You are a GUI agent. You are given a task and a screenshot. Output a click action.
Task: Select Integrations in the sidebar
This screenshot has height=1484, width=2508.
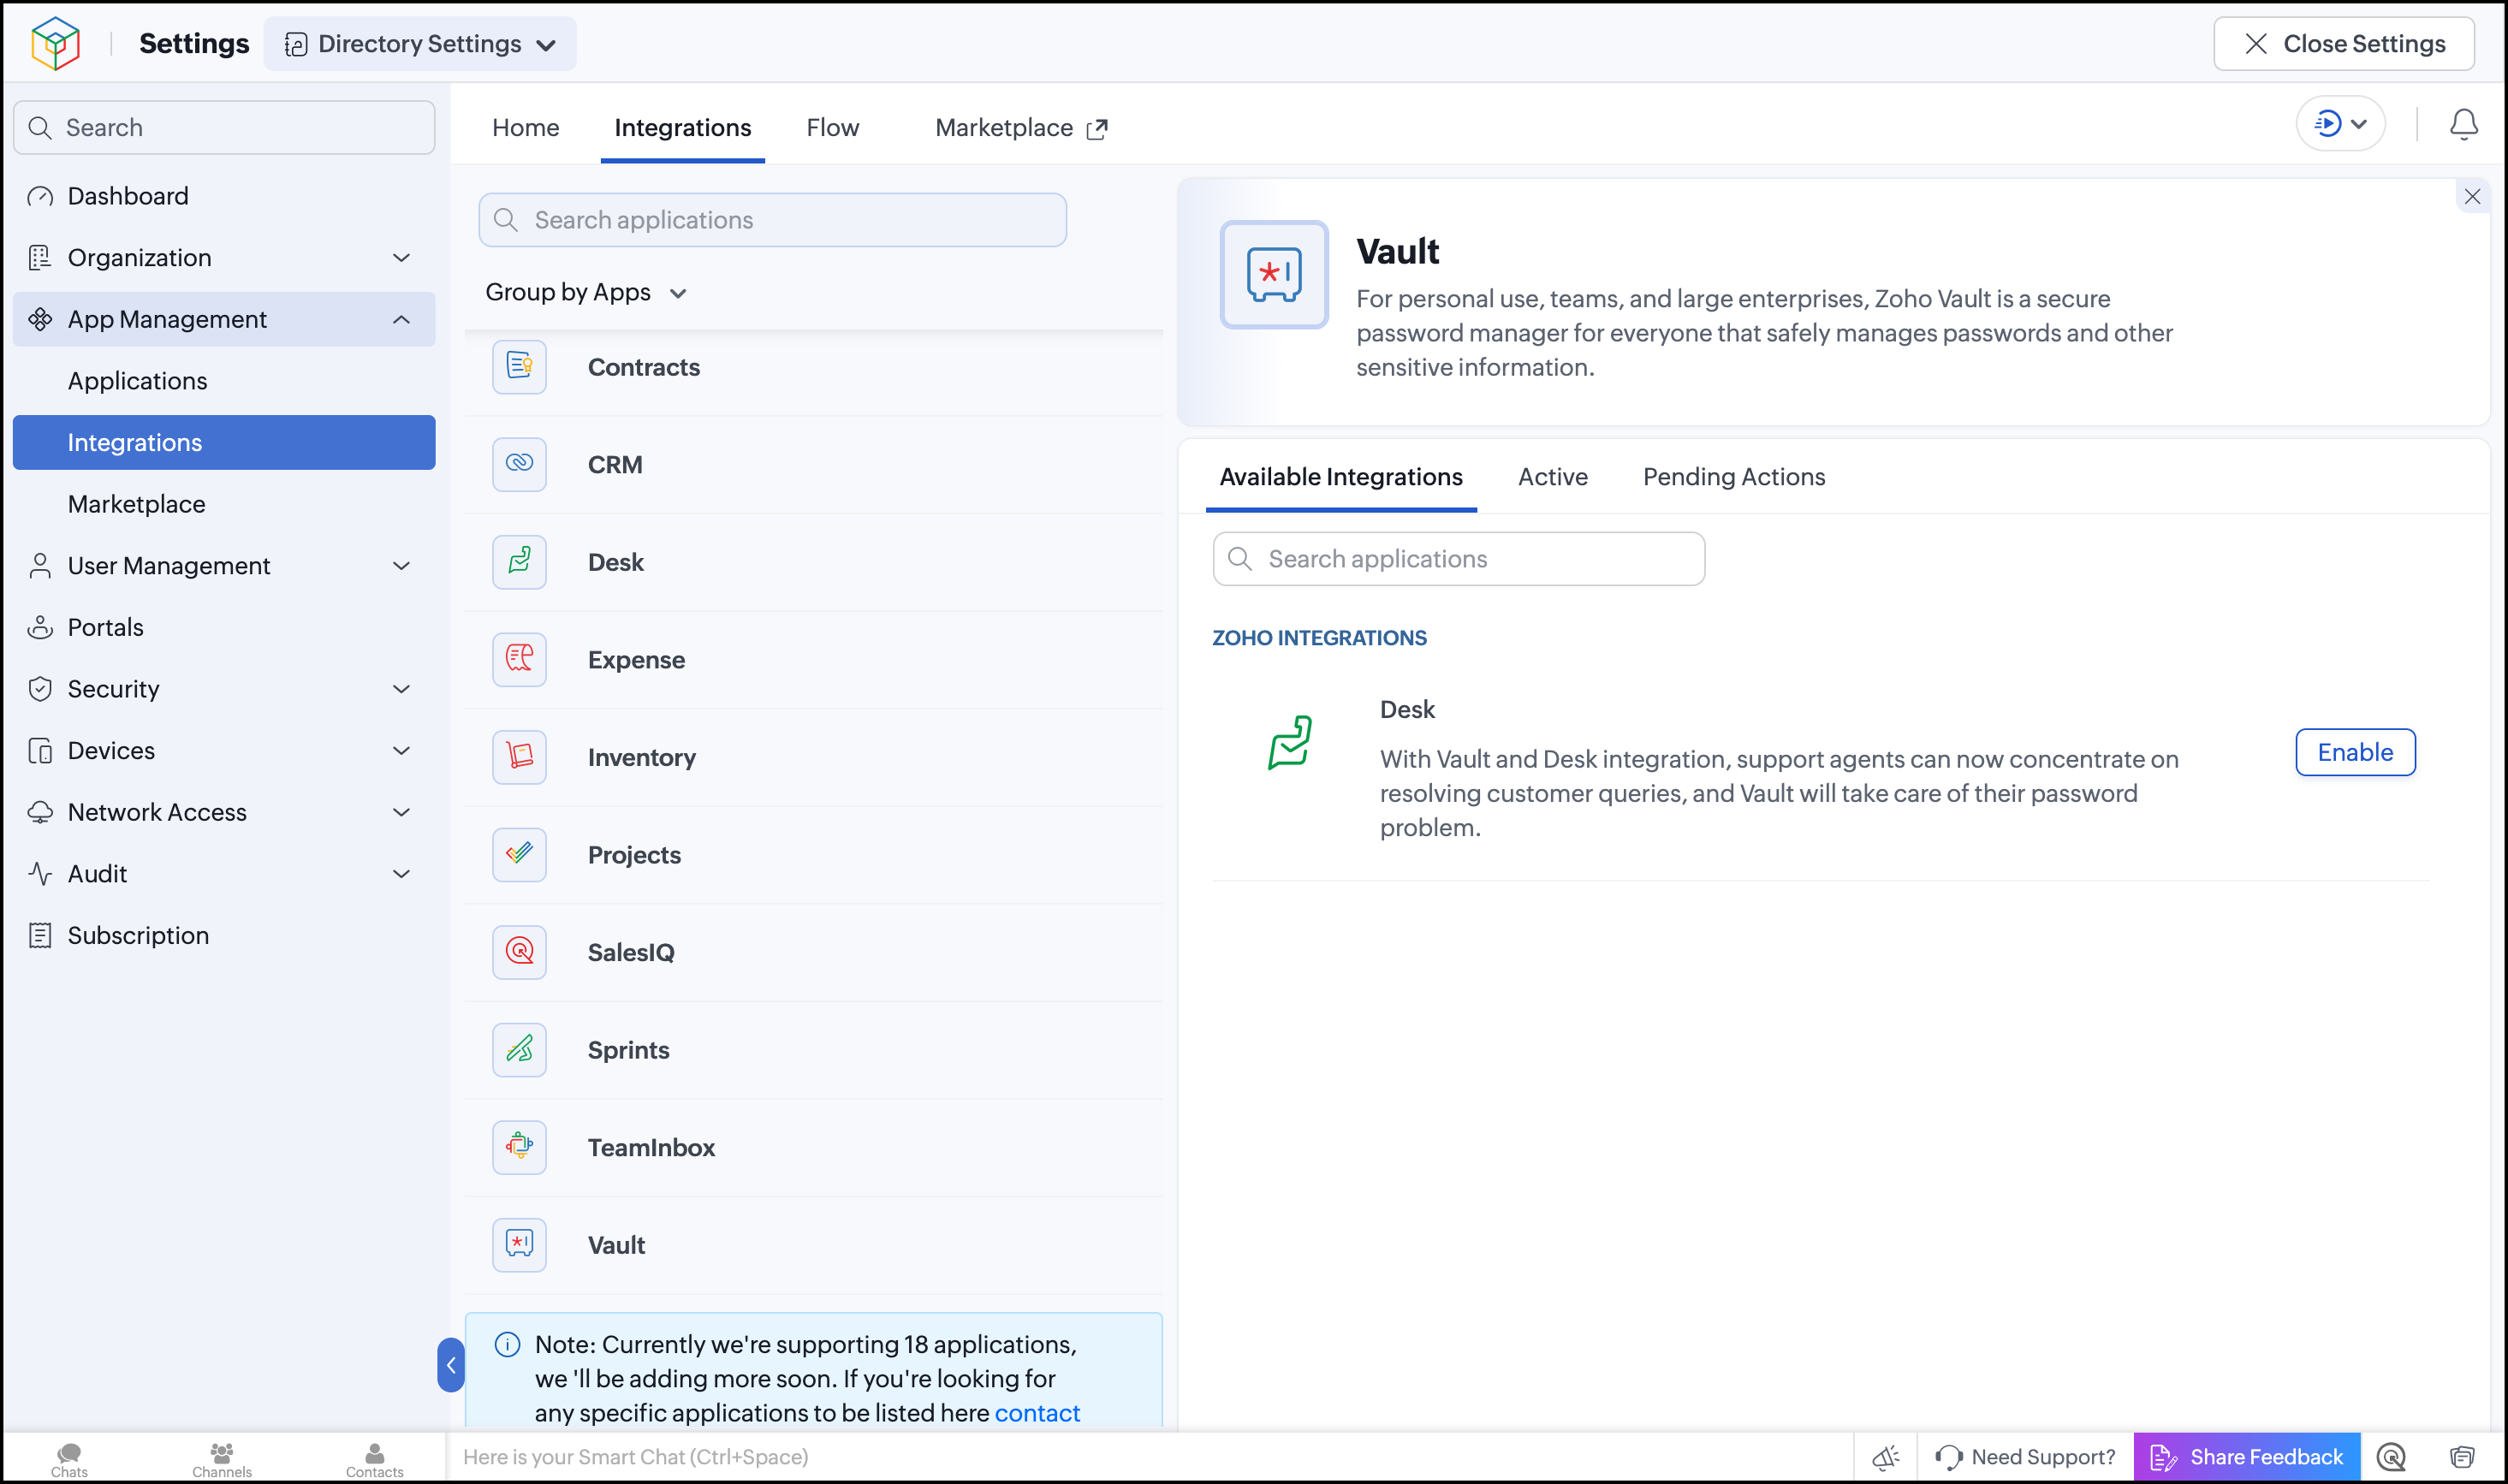(x=224, y=442)
